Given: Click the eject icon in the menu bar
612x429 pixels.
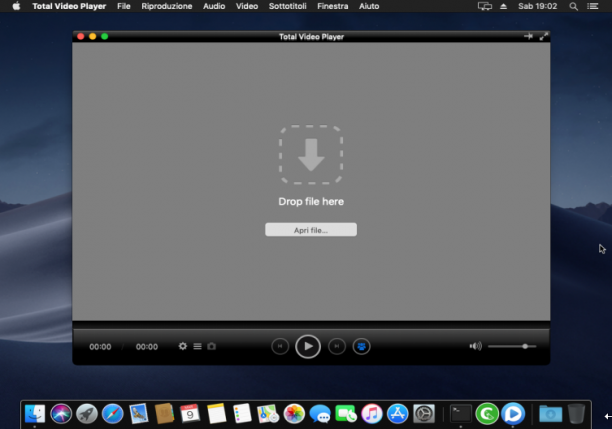Looking at the screenshot, I should 503,6.
